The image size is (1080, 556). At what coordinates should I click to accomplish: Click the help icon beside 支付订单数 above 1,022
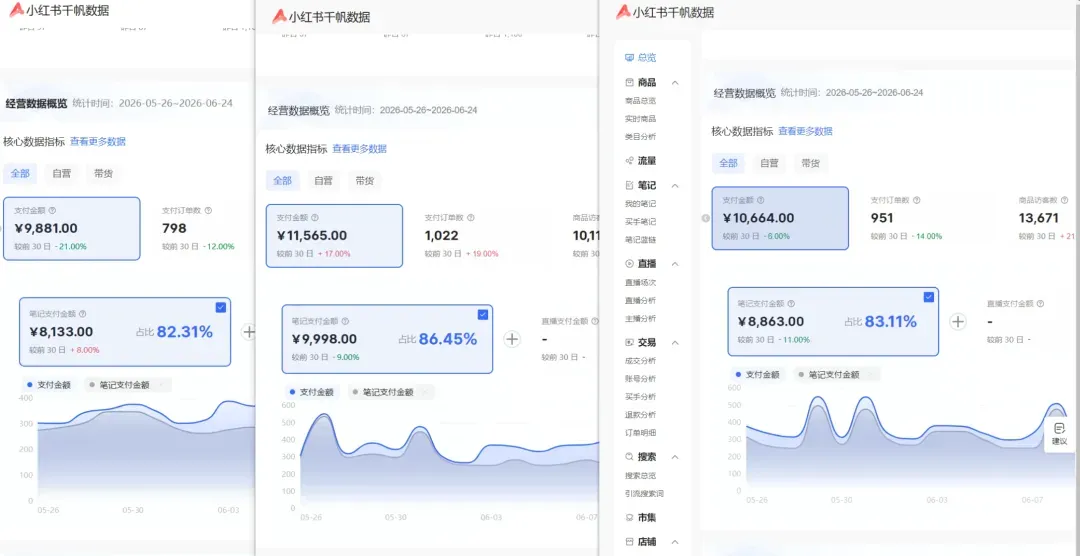(x=470, y=218)
